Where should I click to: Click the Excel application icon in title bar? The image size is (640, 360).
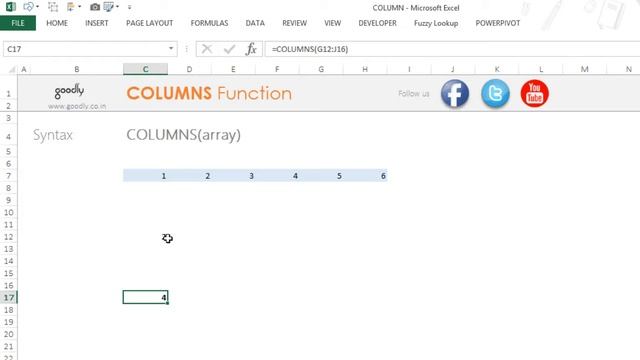(x=11, y=7)
